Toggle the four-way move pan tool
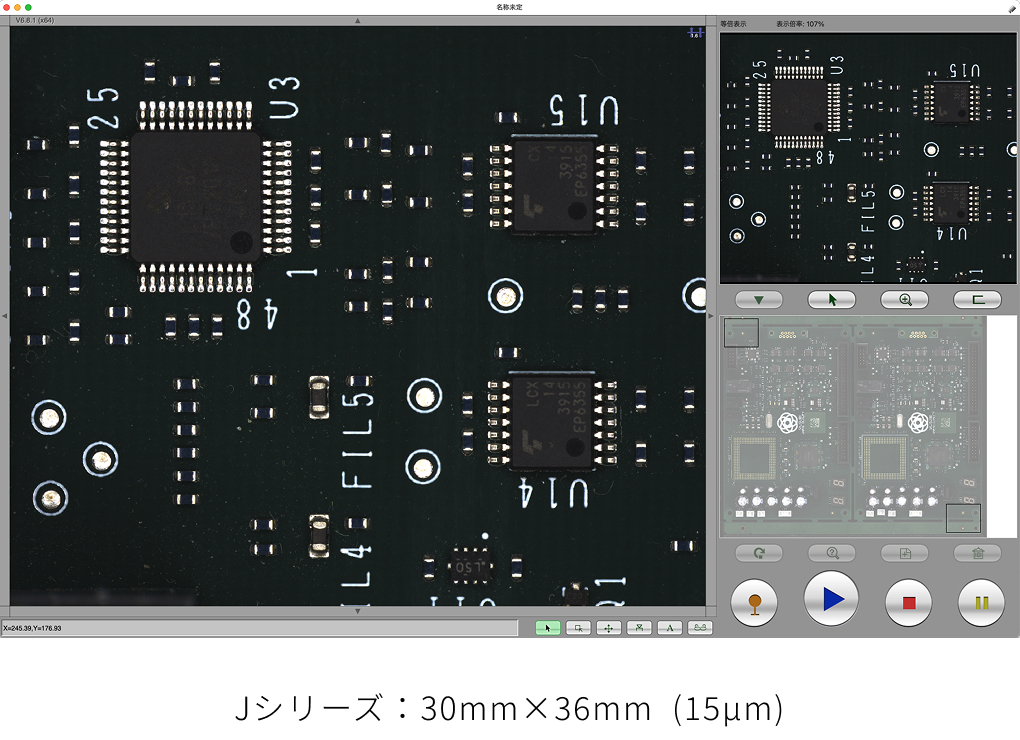 (608, 628)
